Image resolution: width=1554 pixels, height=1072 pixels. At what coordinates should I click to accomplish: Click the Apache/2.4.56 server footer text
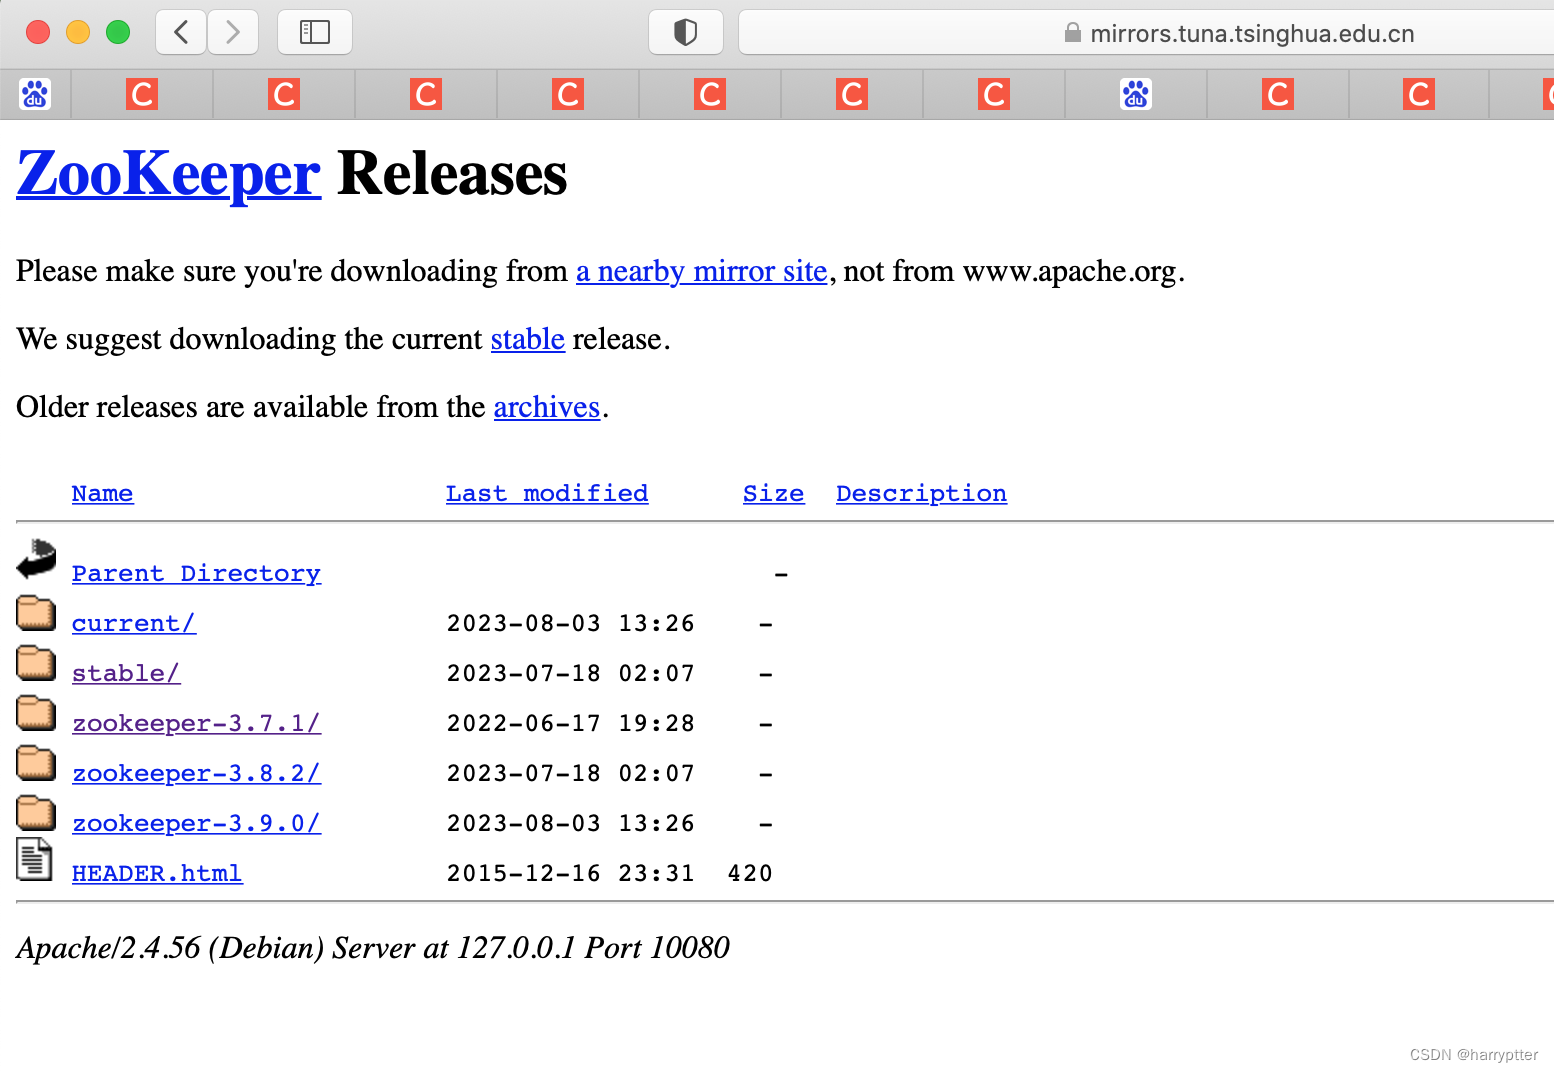[373, 948]
